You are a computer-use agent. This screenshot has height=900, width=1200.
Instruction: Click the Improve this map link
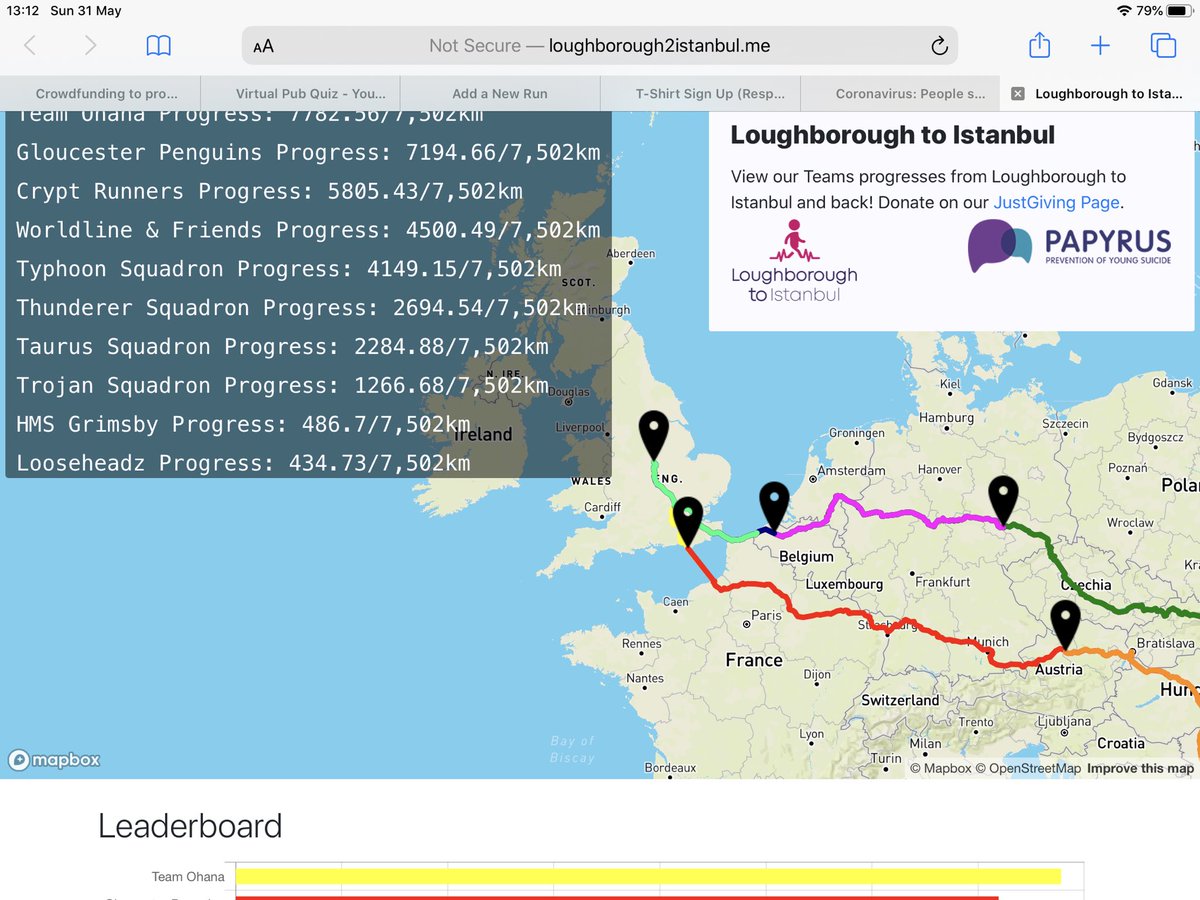tap(1140, 768)
